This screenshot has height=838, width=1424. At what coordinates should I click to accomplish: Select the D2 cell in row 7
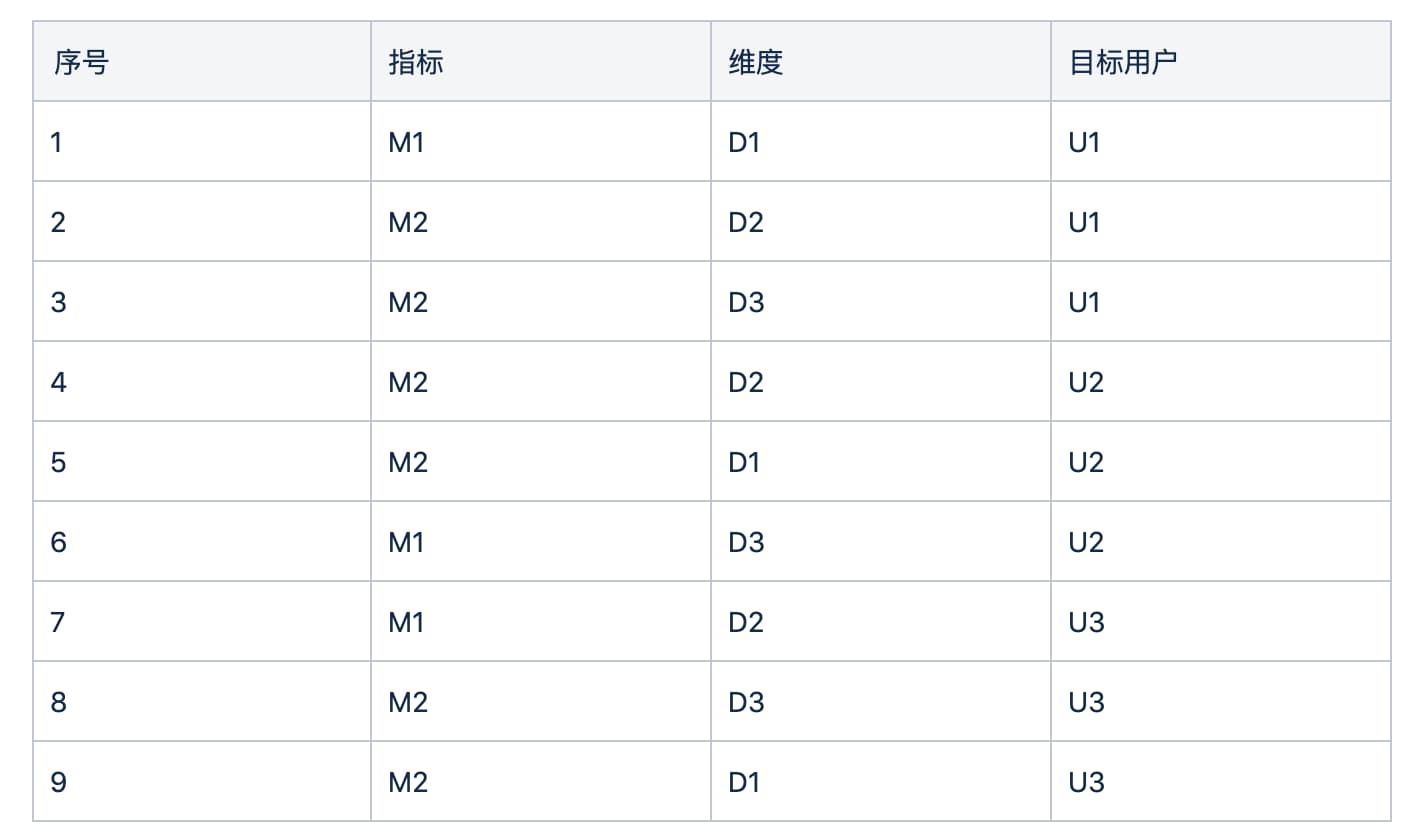pyautogui.click(x=746, y=622)
